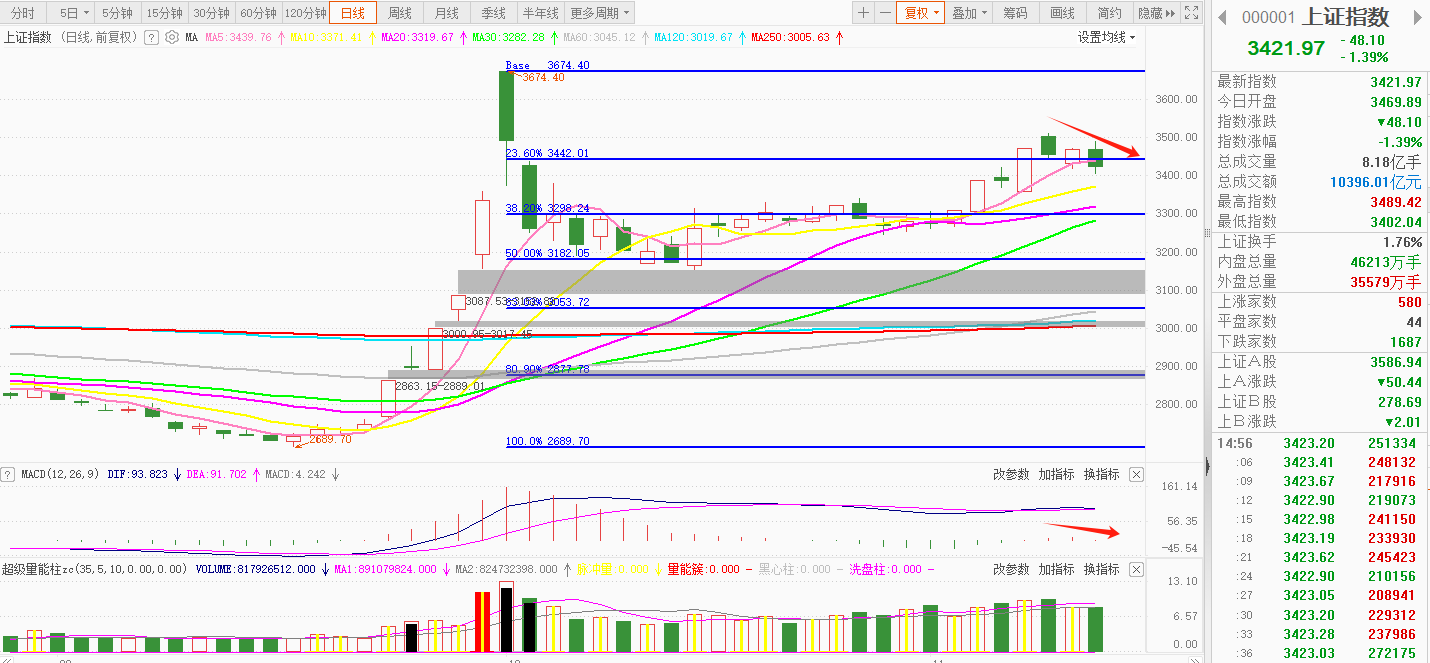Switch to 120分钟 tab

306,13
